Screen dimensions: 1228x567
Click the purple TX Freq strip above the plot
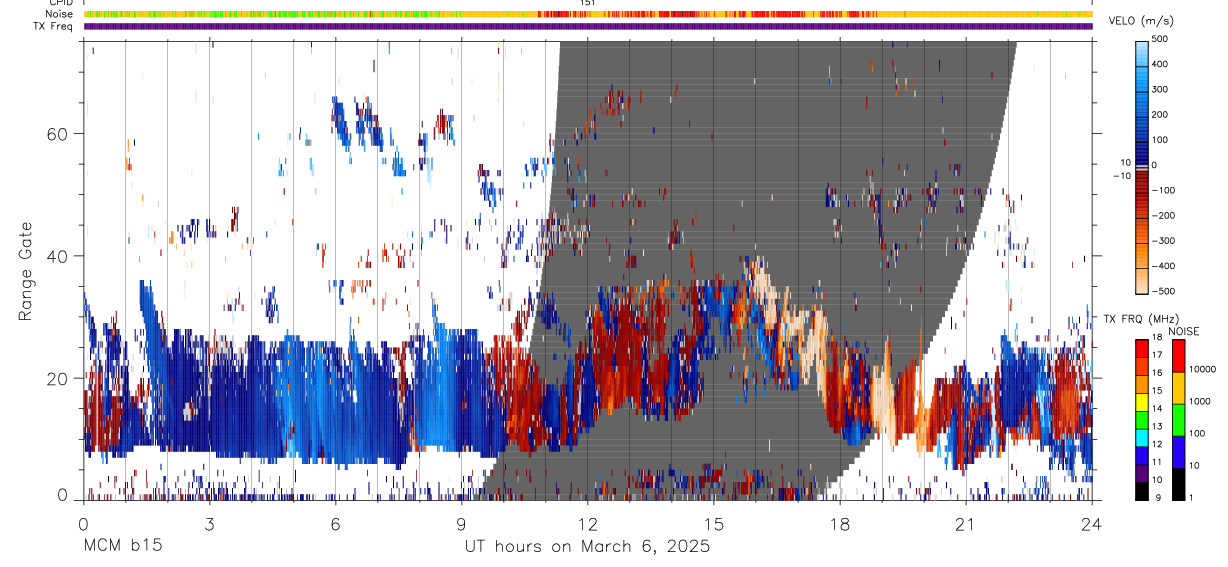click(587, 27)
